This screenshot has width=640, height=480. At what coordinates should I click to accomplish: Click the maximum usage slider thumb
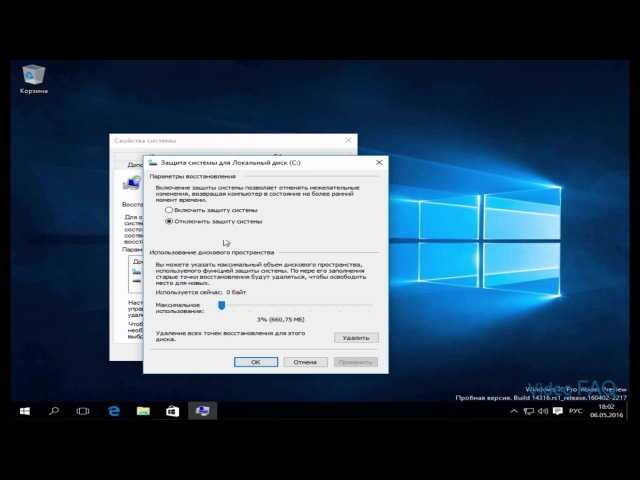tap(221, 305)
